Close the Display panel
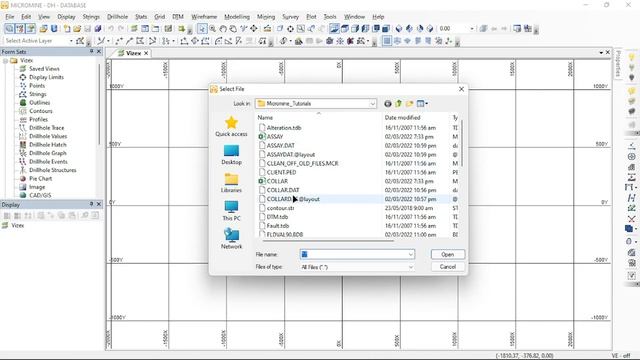The image size is (640, 360). [99, 204]
